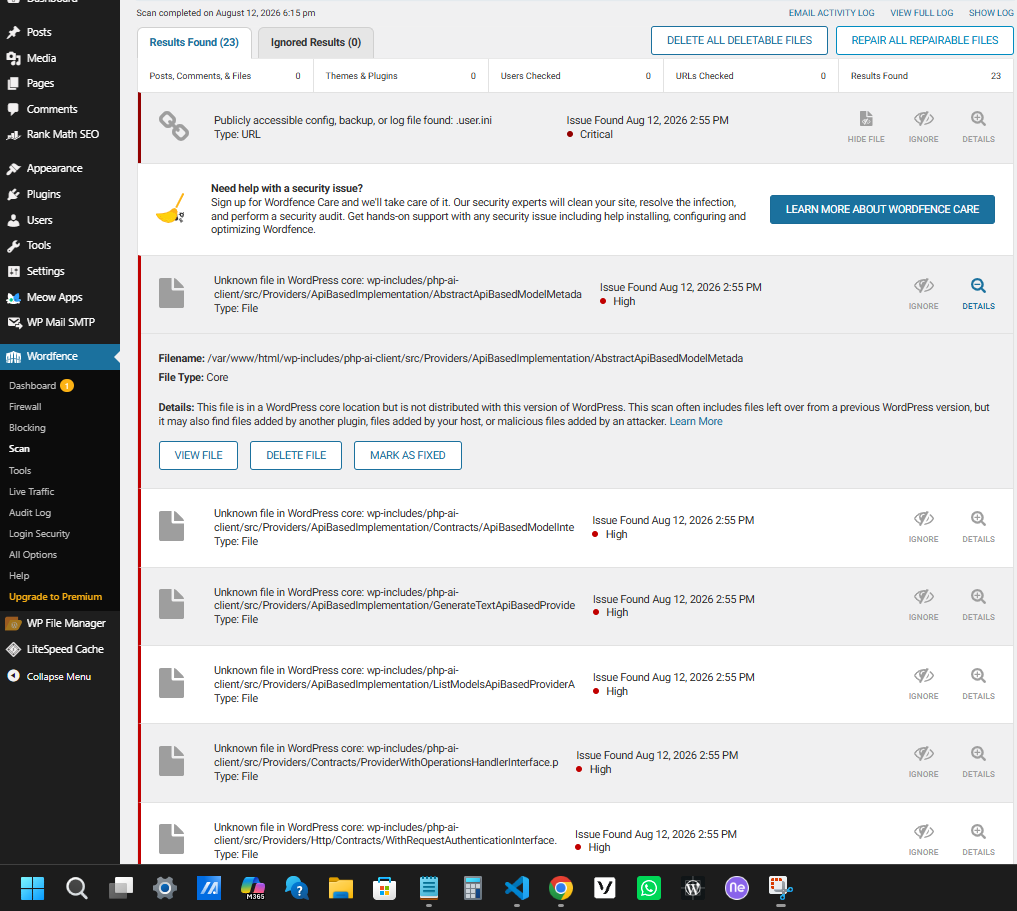Click the WP File Manager icon
Viewport: 1017px width, 911px height.
14,623
